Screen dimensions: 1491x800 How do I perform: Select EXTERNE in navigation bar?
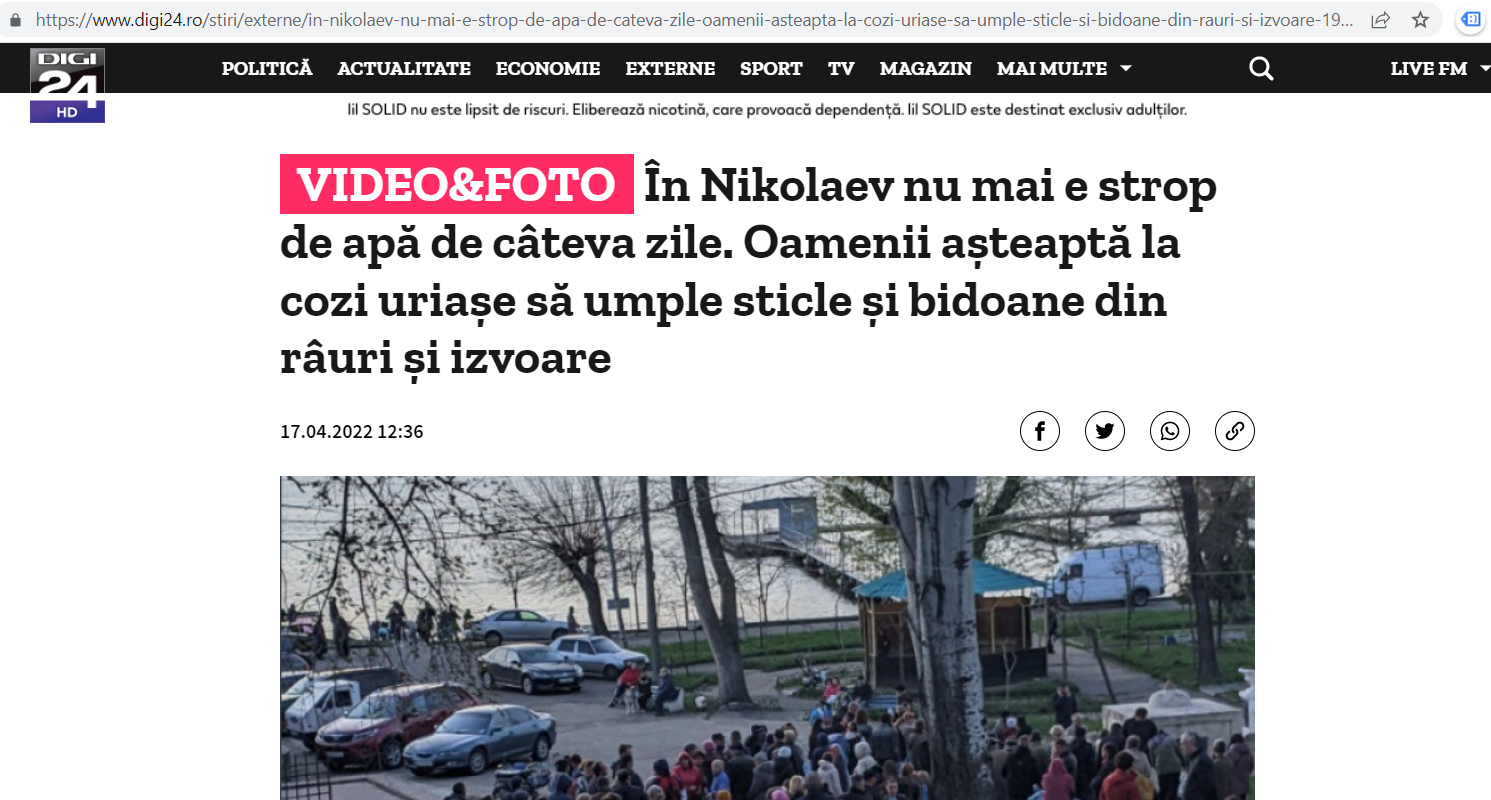click(670, 68)
